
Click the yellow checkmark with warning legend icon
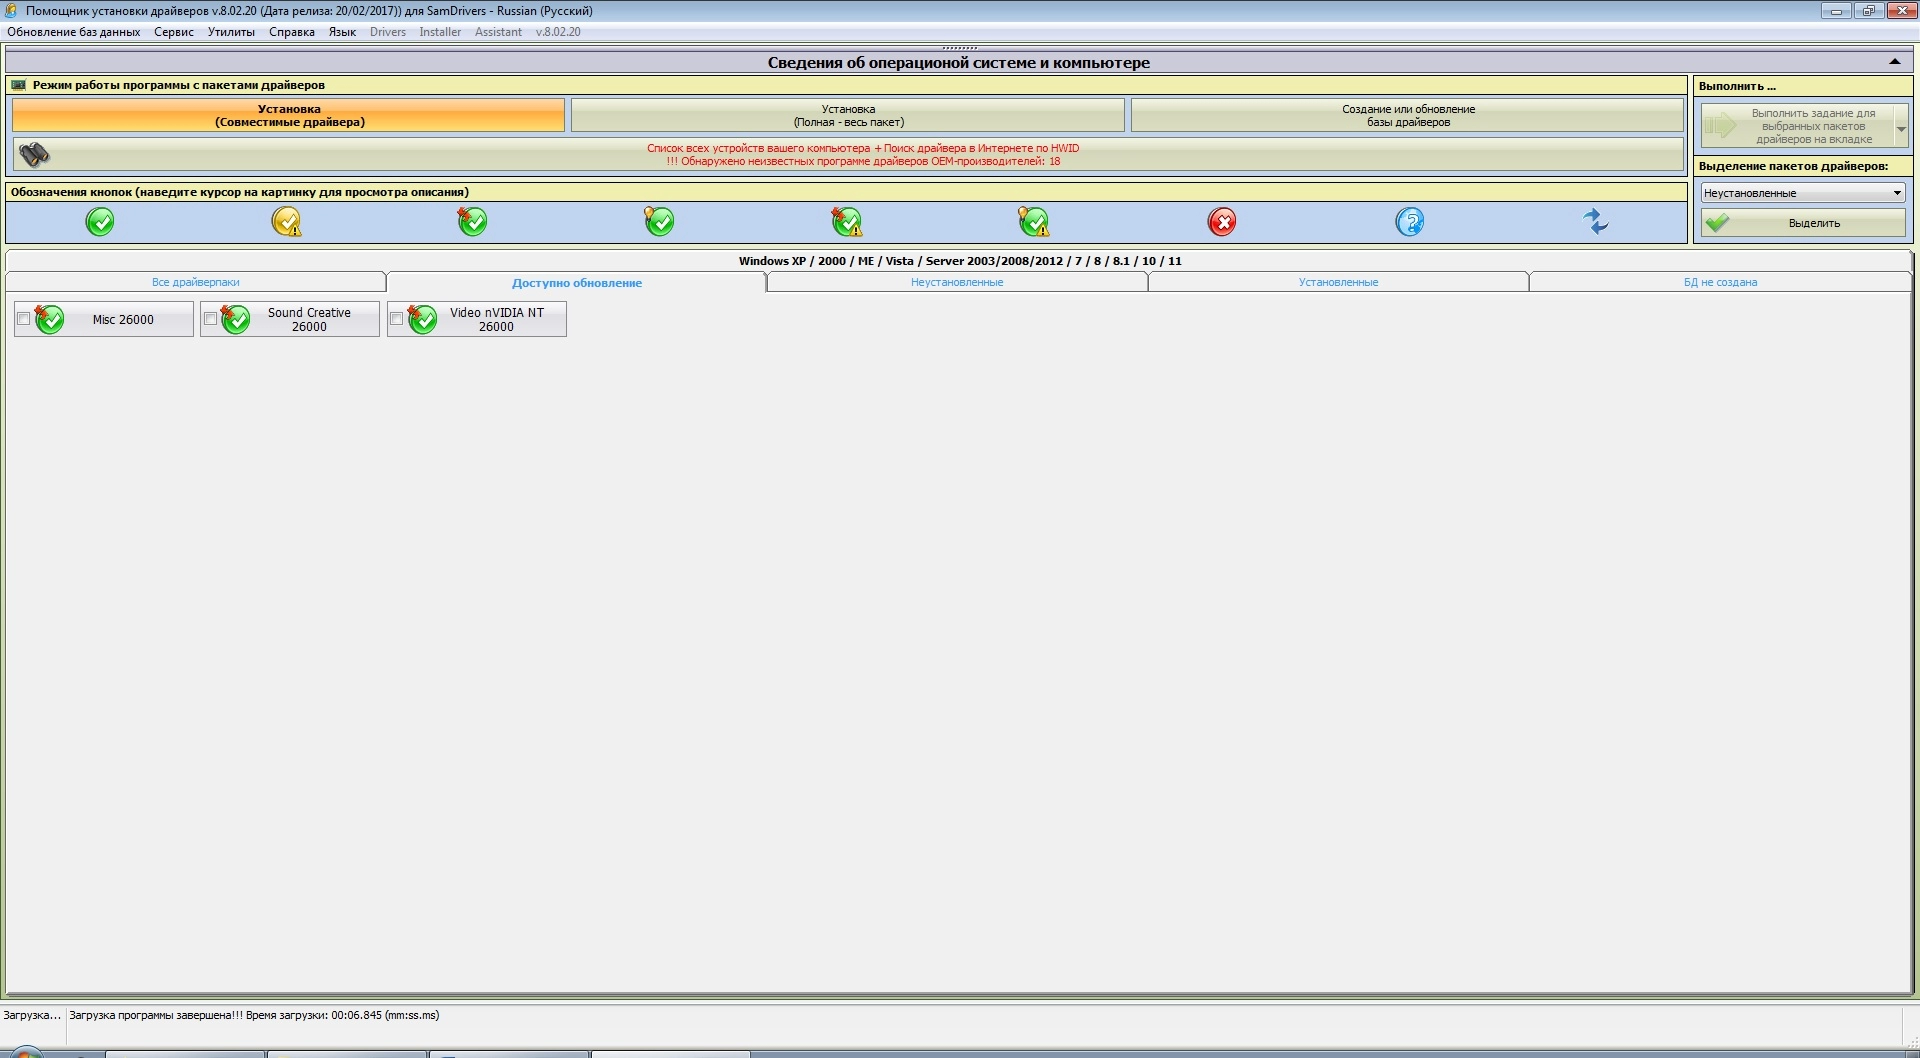pyautogui.click(x=287, y=221)
